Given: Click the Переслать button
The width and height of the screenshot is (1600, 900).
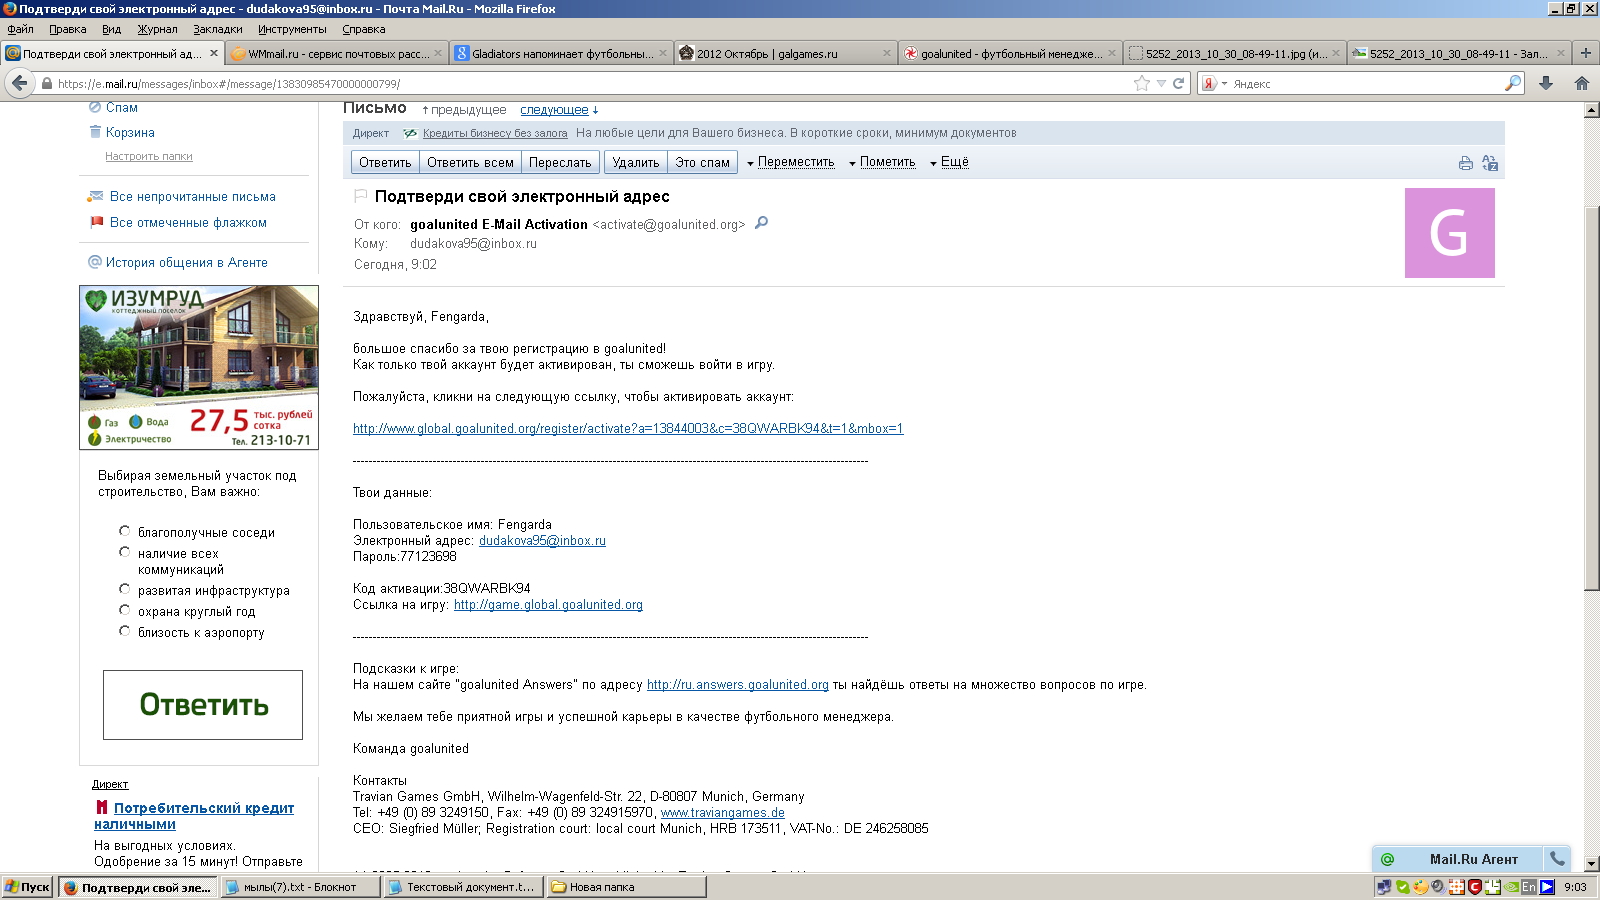Looking at the screenshot, I should [560, 162].
